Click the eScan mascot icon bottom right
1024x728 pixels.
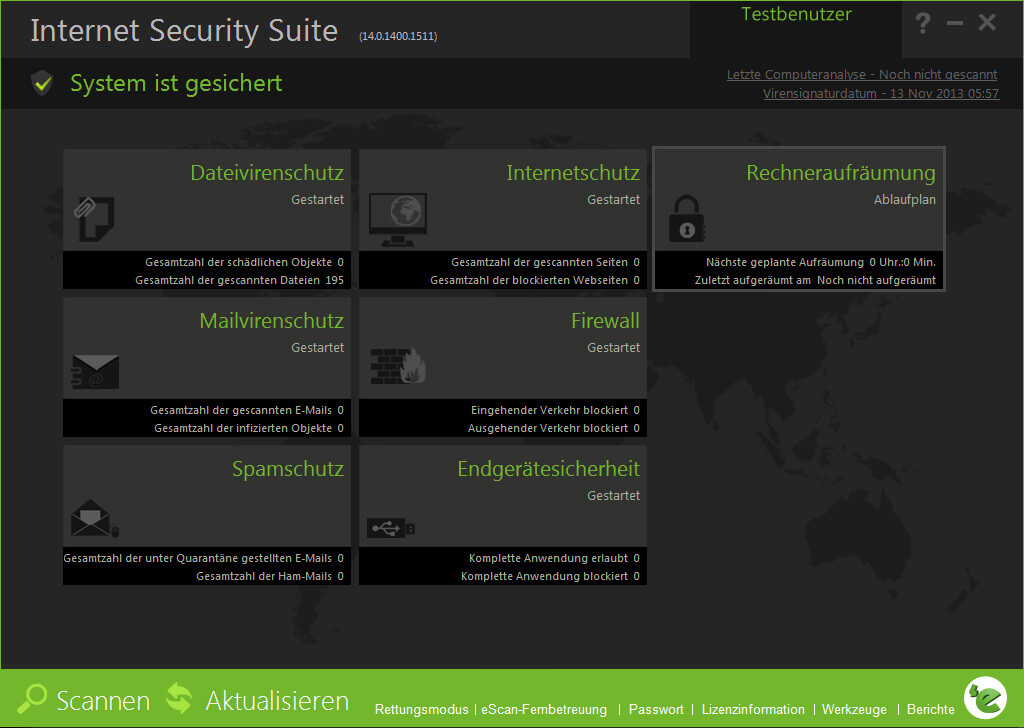coord(985,697)
